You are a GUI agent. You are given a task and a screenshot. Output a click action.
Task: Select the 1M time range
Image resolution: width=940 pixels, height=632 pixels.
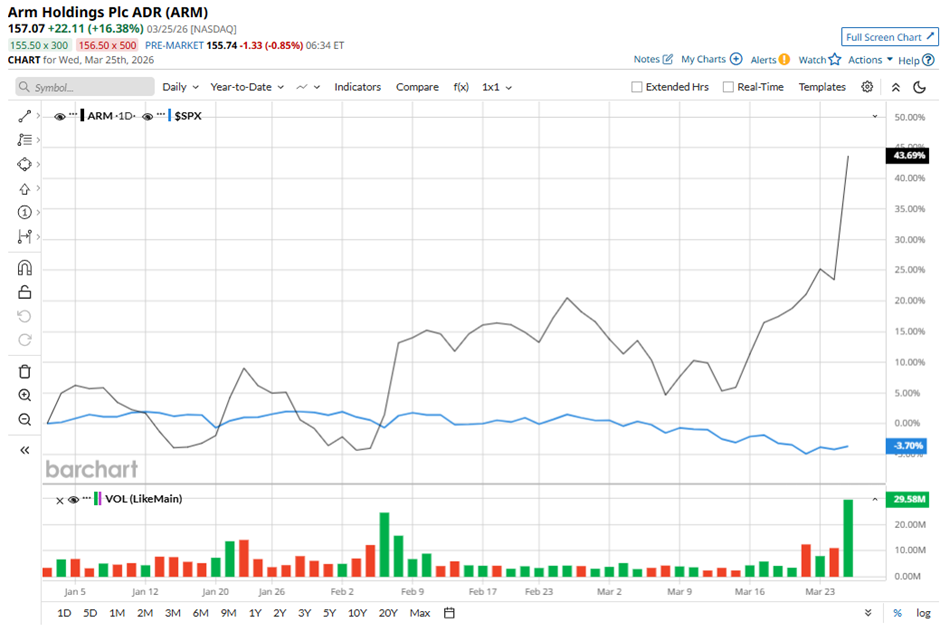(x=117, y=613)
